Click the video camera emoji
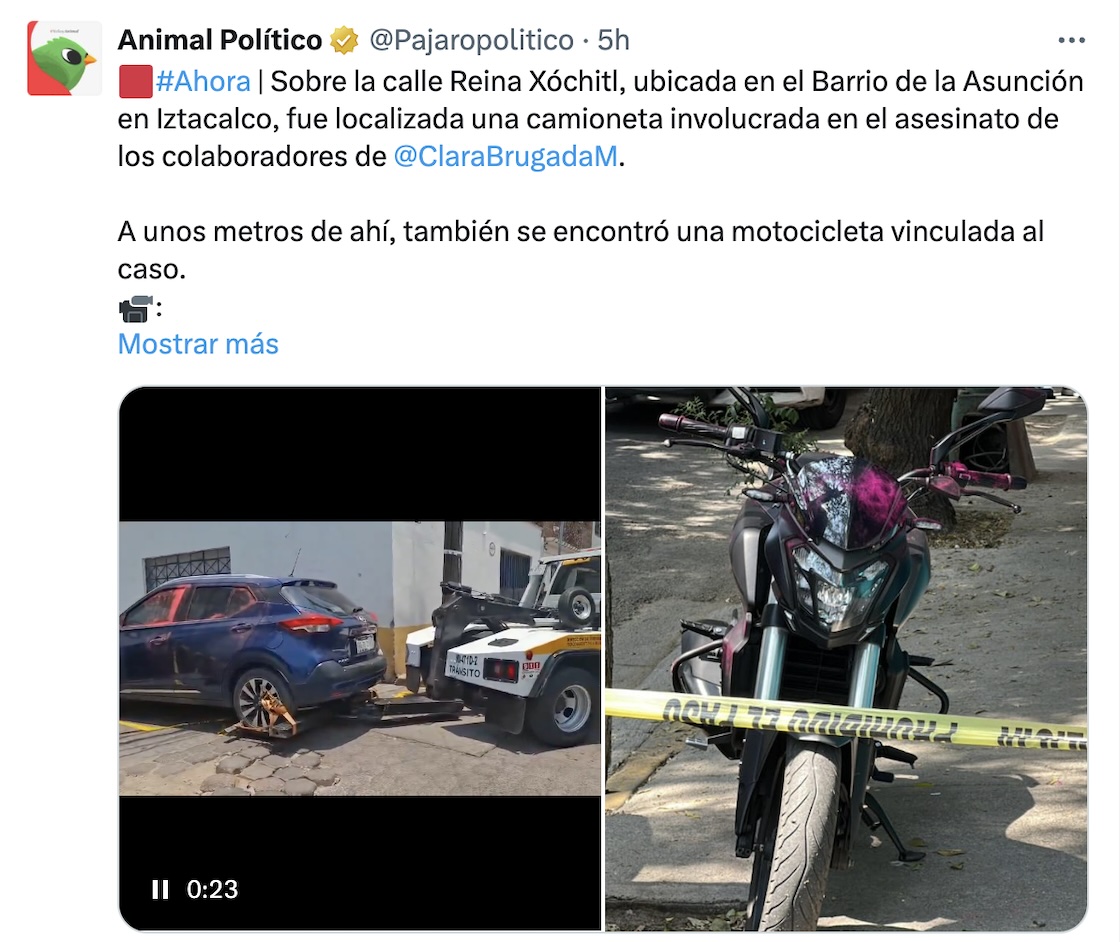Image resolution: width=1120 pixels, height=942 pixels. (135, 309)
